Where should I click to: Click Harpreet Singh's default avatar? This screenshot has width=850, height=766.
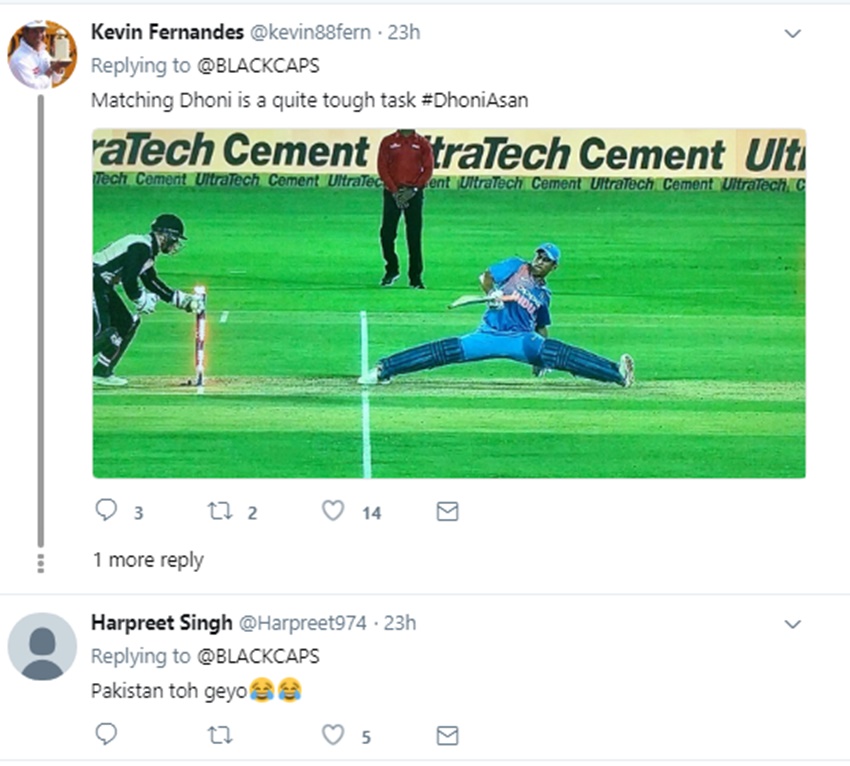point(42,647)
